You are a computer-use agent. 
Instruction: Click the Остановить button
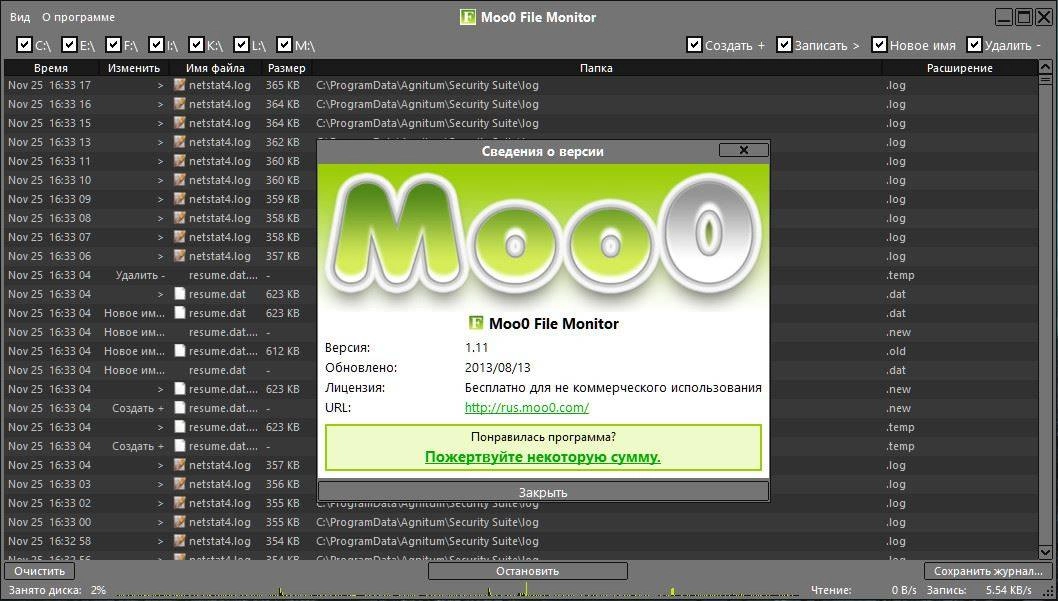(528, 571)
